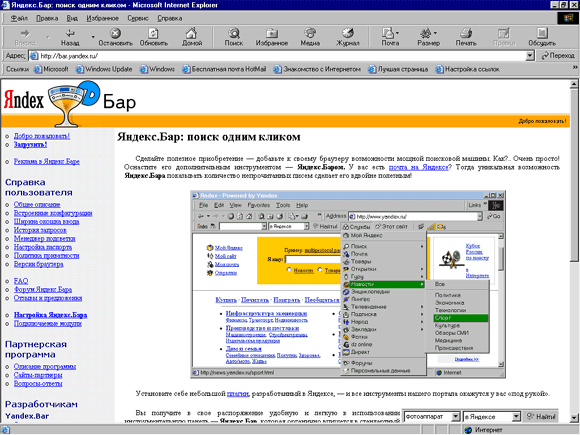
Task: Open the Правка menu
Action: click(x=47, y=18)
